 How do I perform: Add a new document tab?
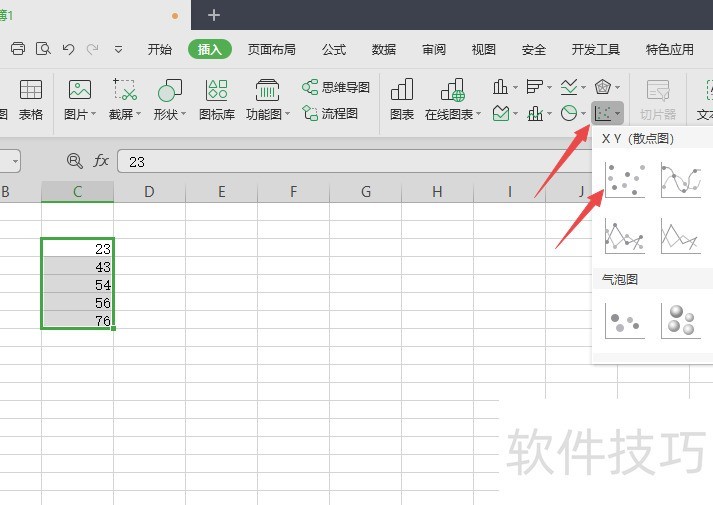214,15
